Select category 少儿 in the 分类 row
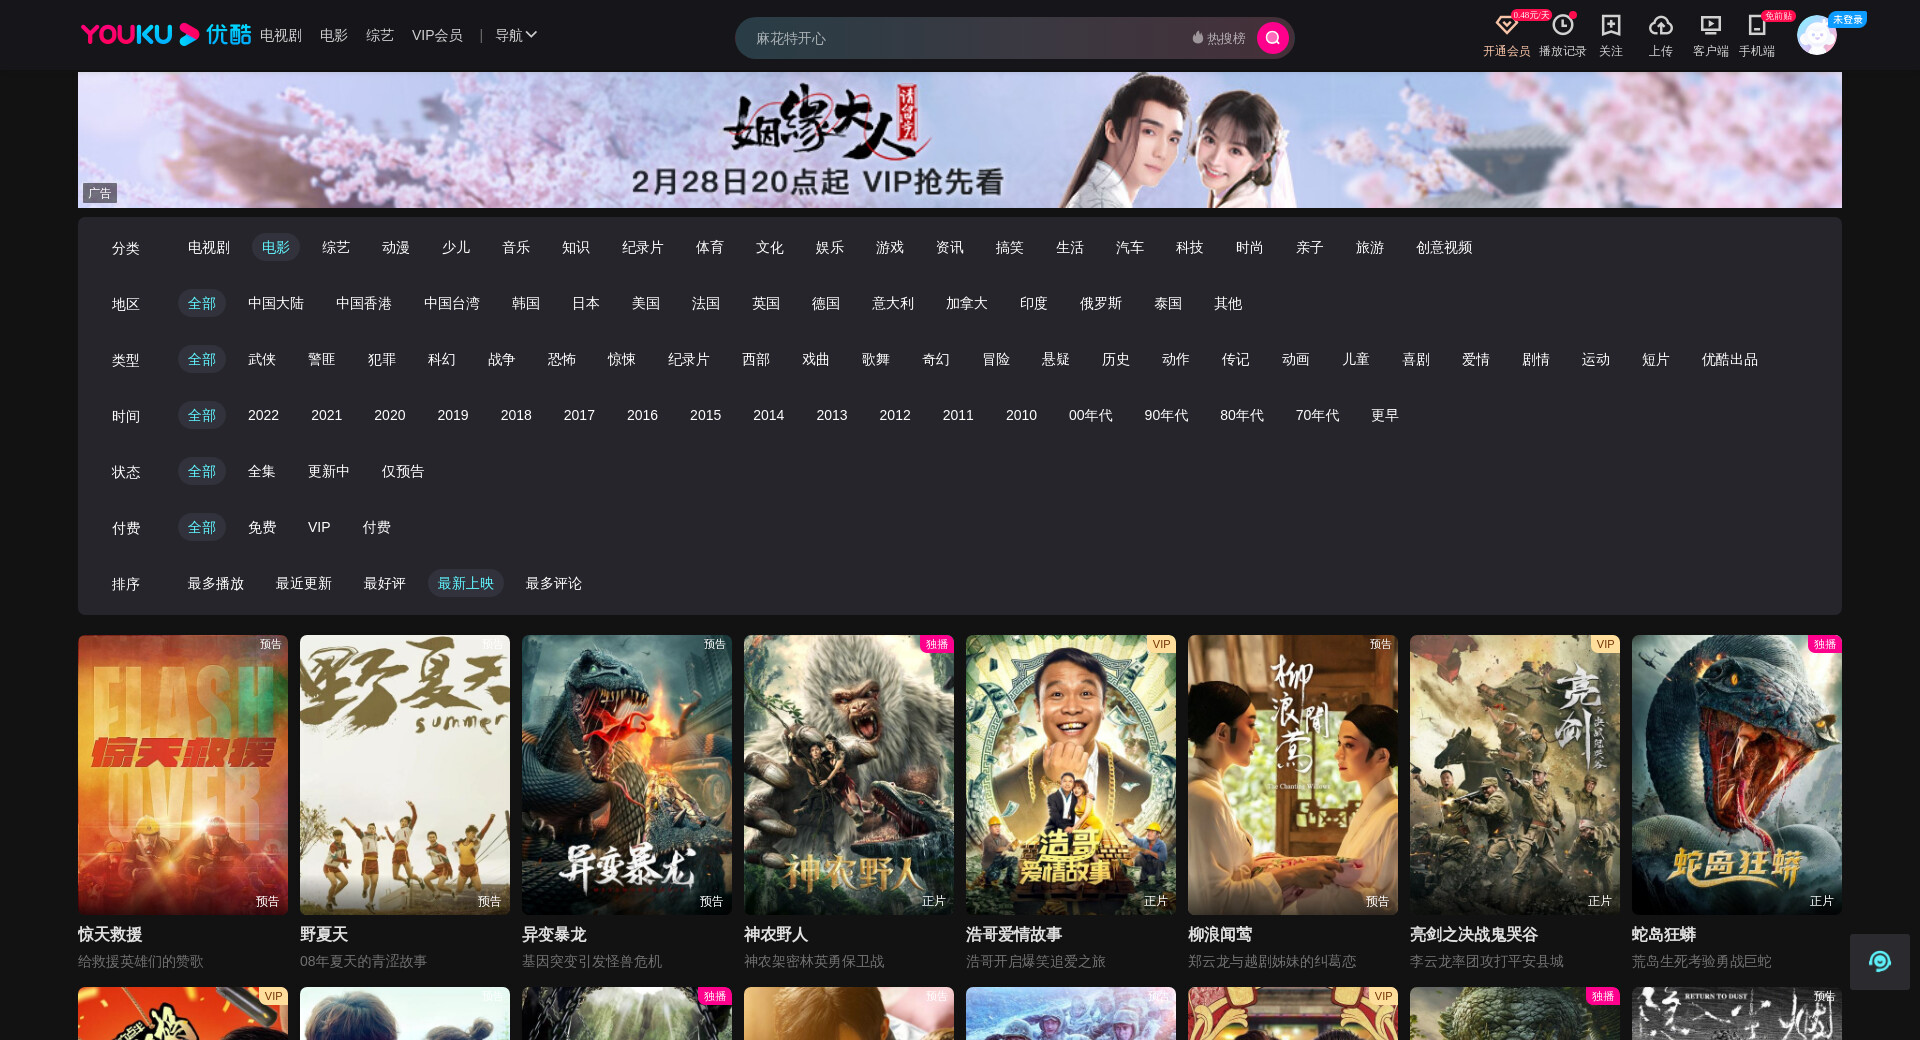Screen dimensions: 1920x1040 455,247
